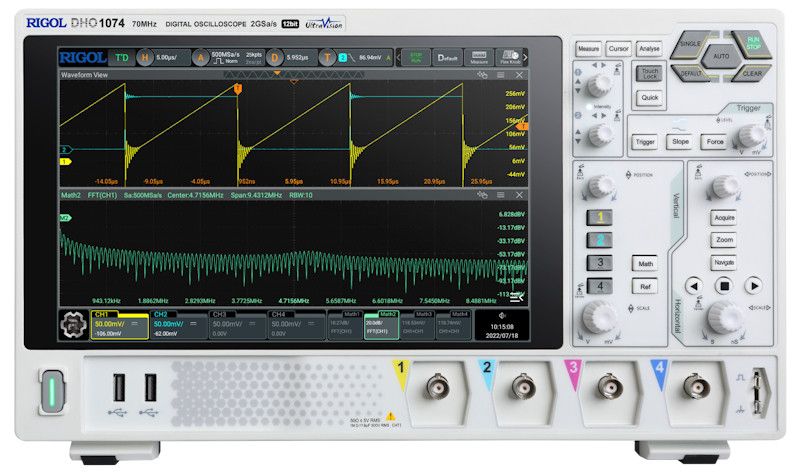Viewport: 800px width, 474px height.
Task: Close the Waveform View window
Action: coord(519,75)
